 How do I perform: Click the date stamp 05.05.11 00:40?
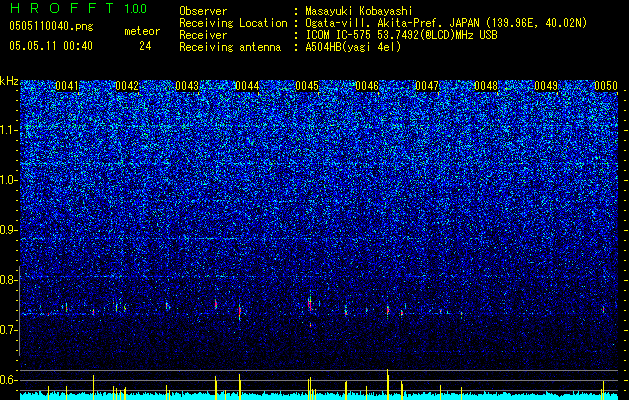(x=51, y=46)
